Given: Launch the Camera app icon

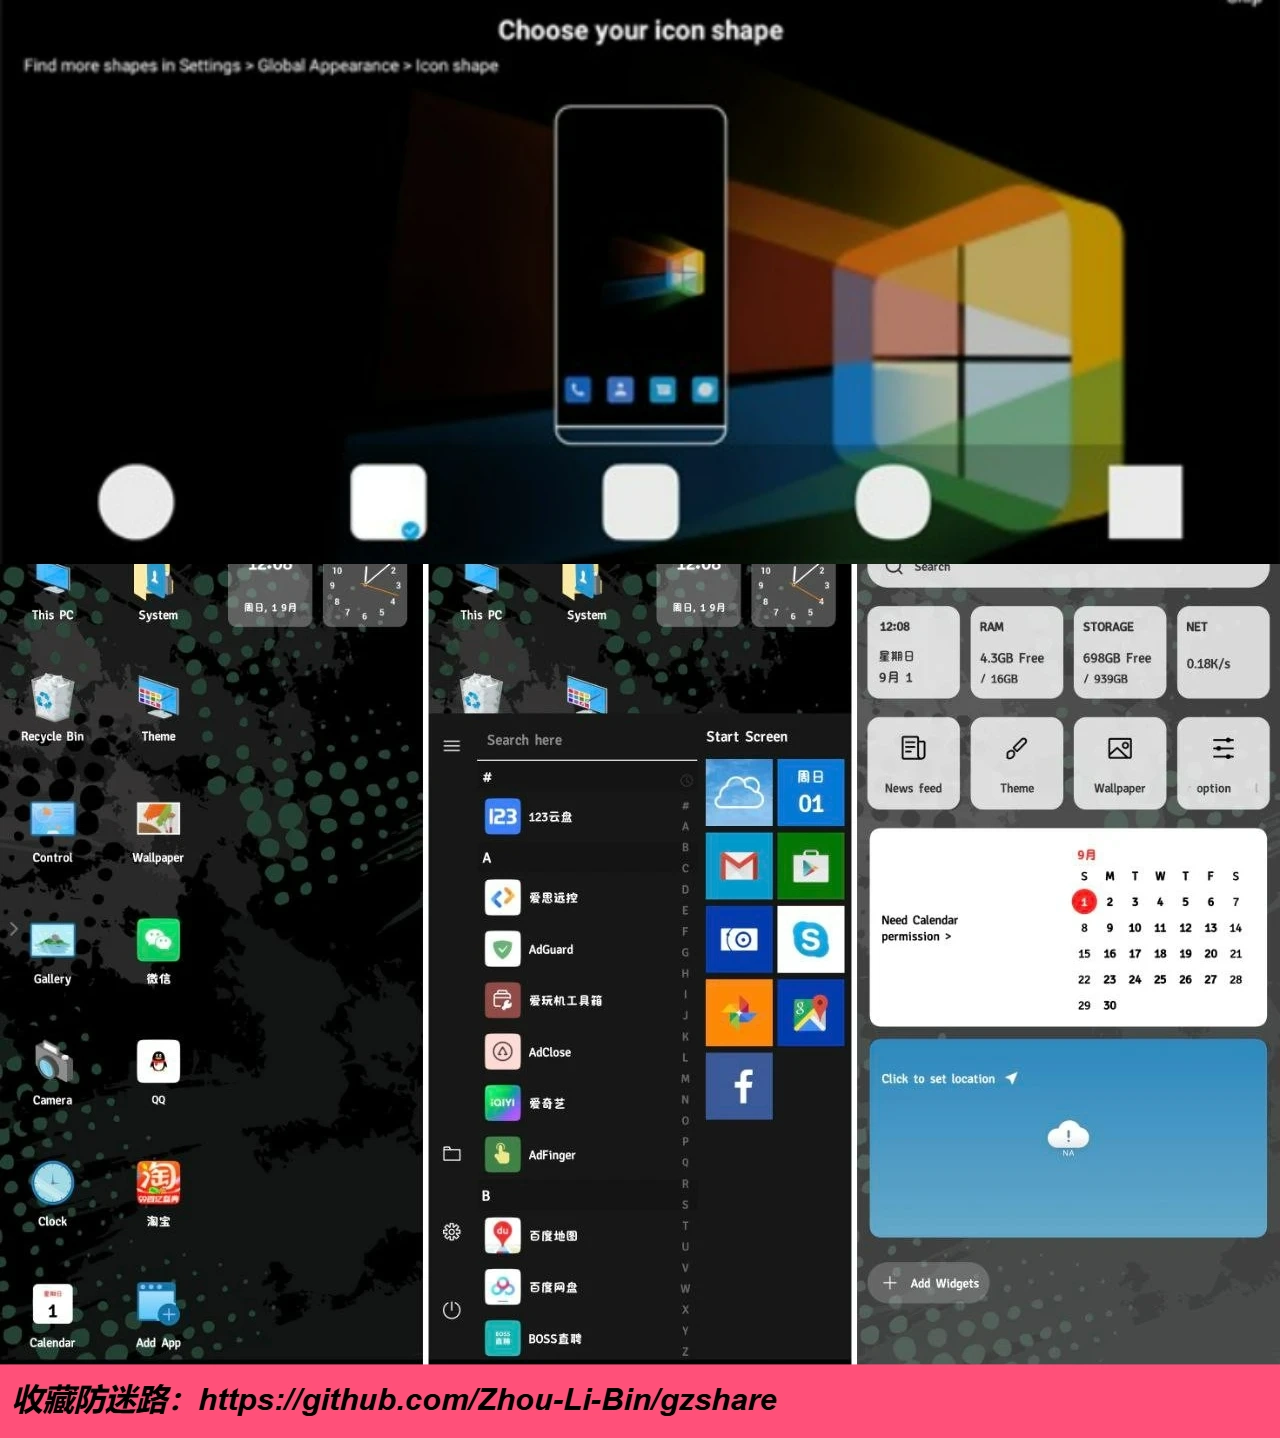Looking at the screenshot, I should coord(52,1073).
